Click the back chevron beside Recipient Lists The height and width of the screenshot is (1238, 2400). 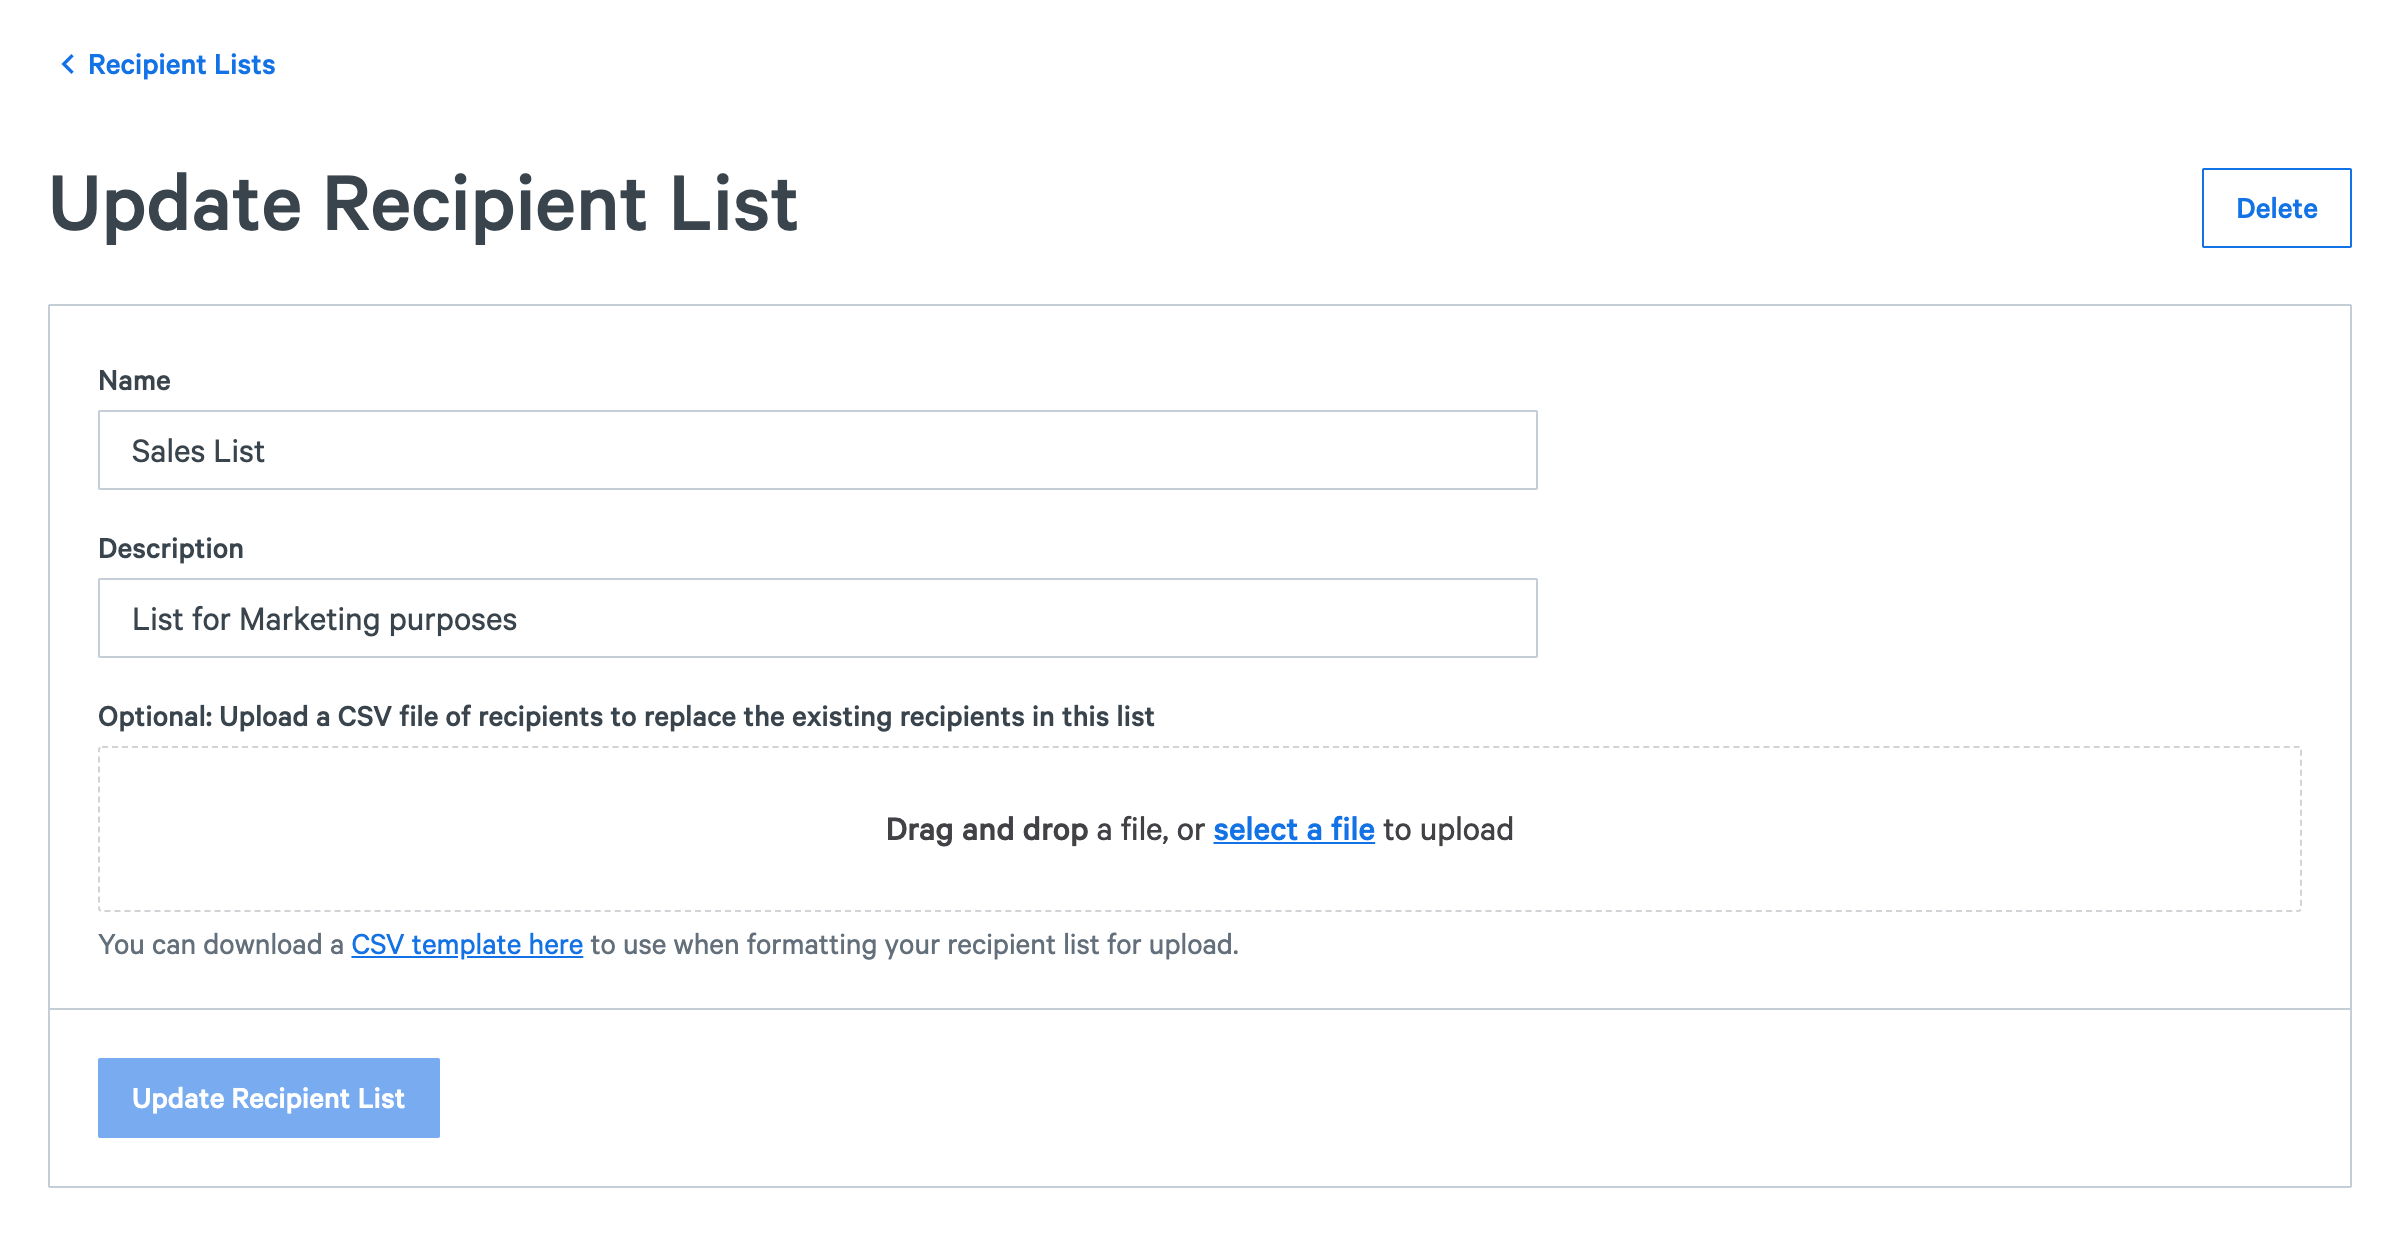click(67, 65)
